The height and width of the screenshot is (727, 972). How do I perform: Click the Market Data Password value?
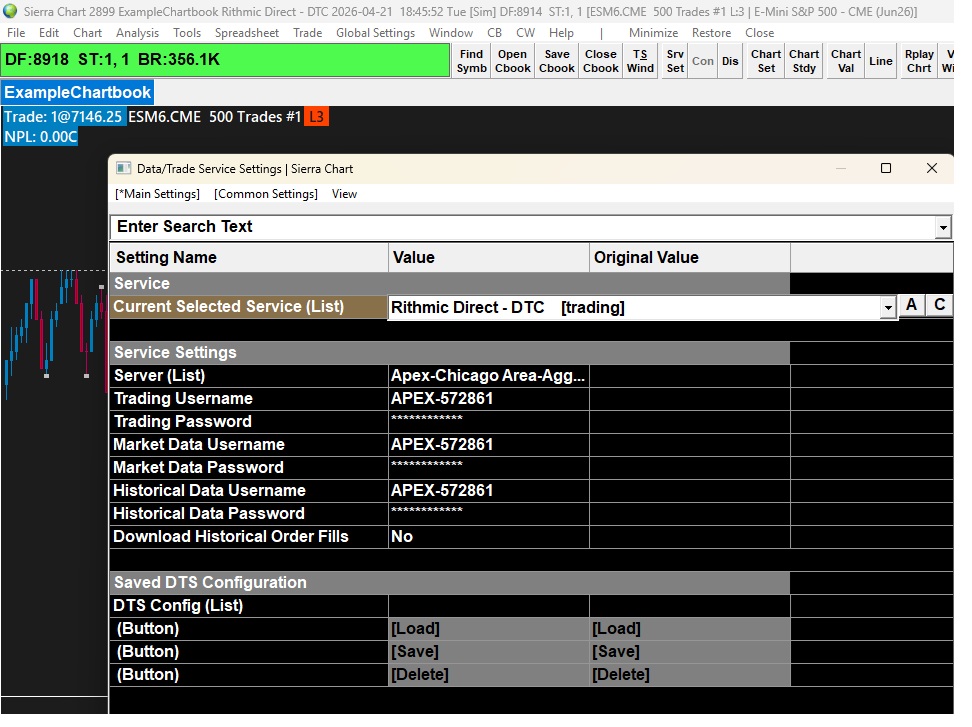(488, 467)
